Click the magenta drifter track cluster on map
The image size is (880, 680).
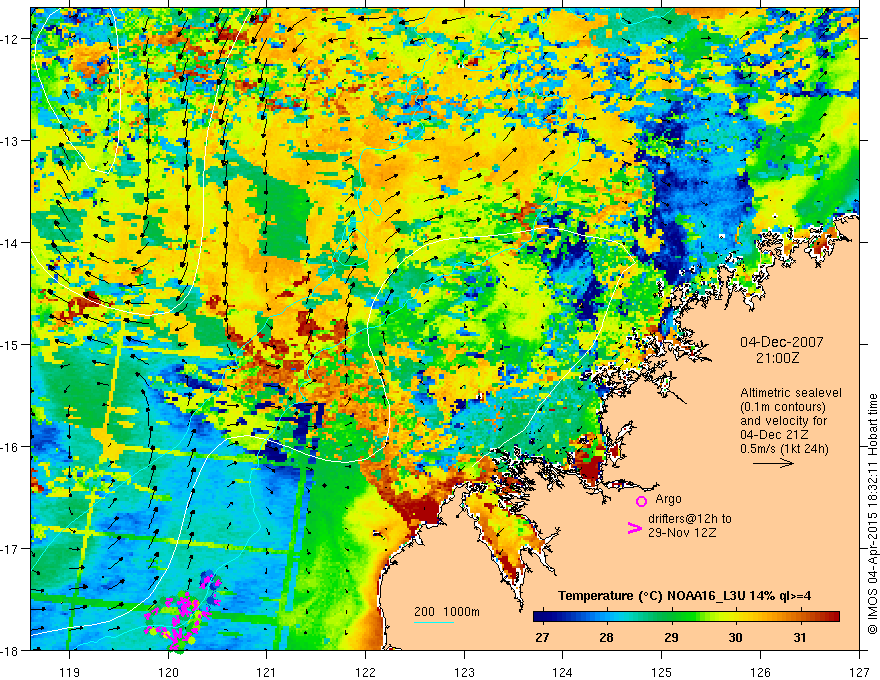click(182, 610)
